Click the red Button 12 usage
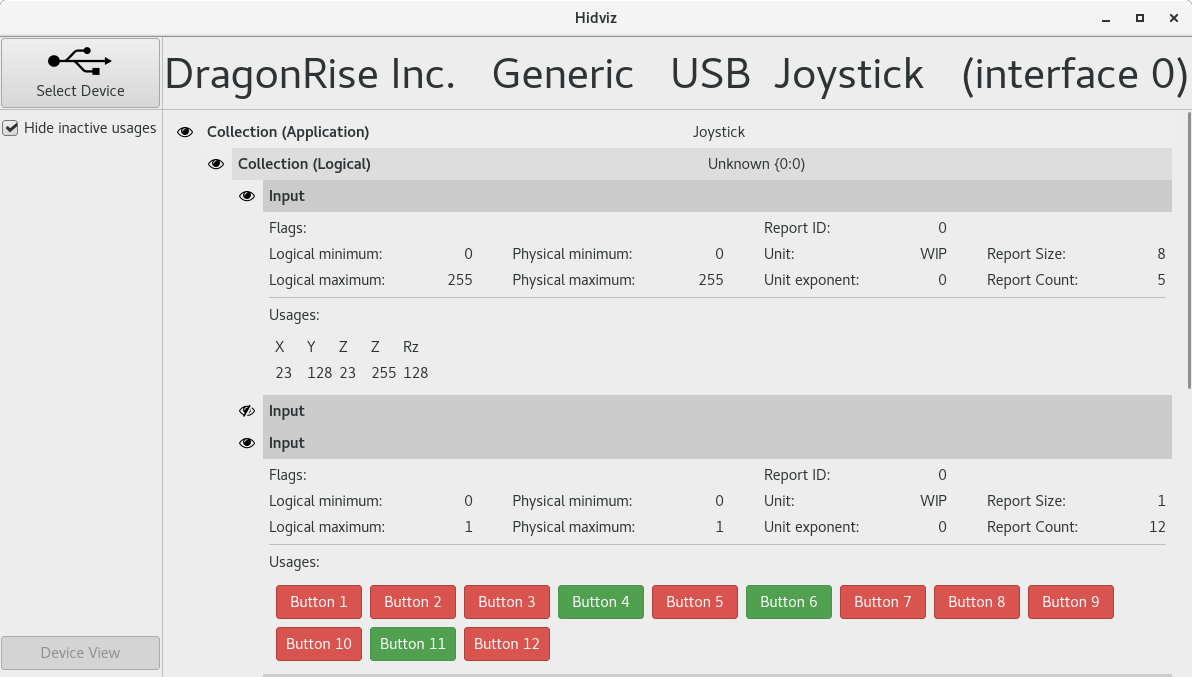The height and width of the screenshot is (677, 1192). 506,644
